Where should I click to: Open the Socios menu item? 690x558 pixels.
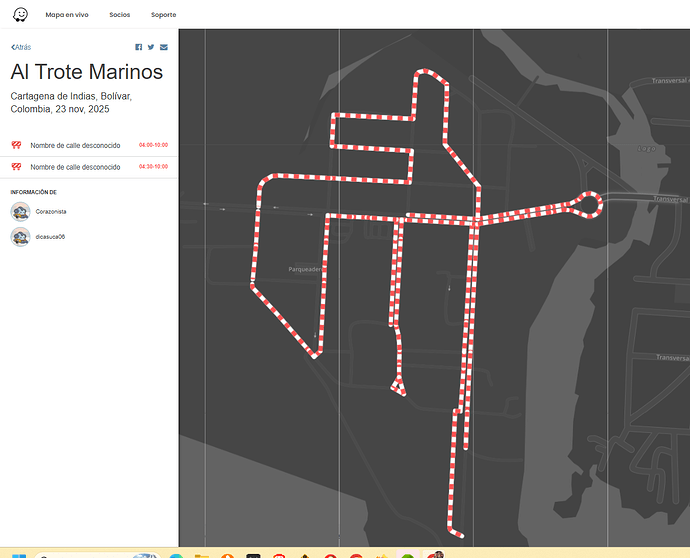pyautogui.click(x=120, y=15)
